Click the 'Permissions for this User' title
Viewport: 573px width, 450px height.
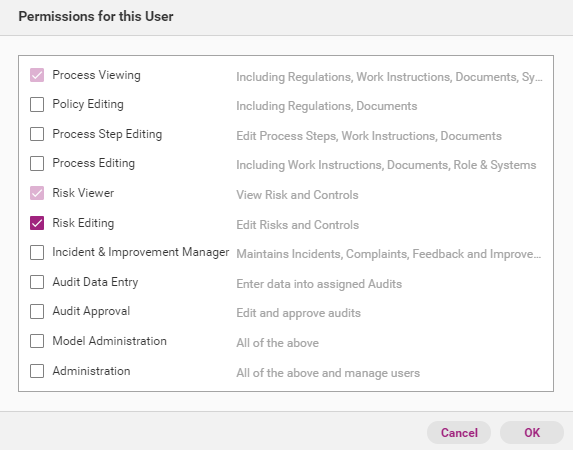[x=96, y=16]
